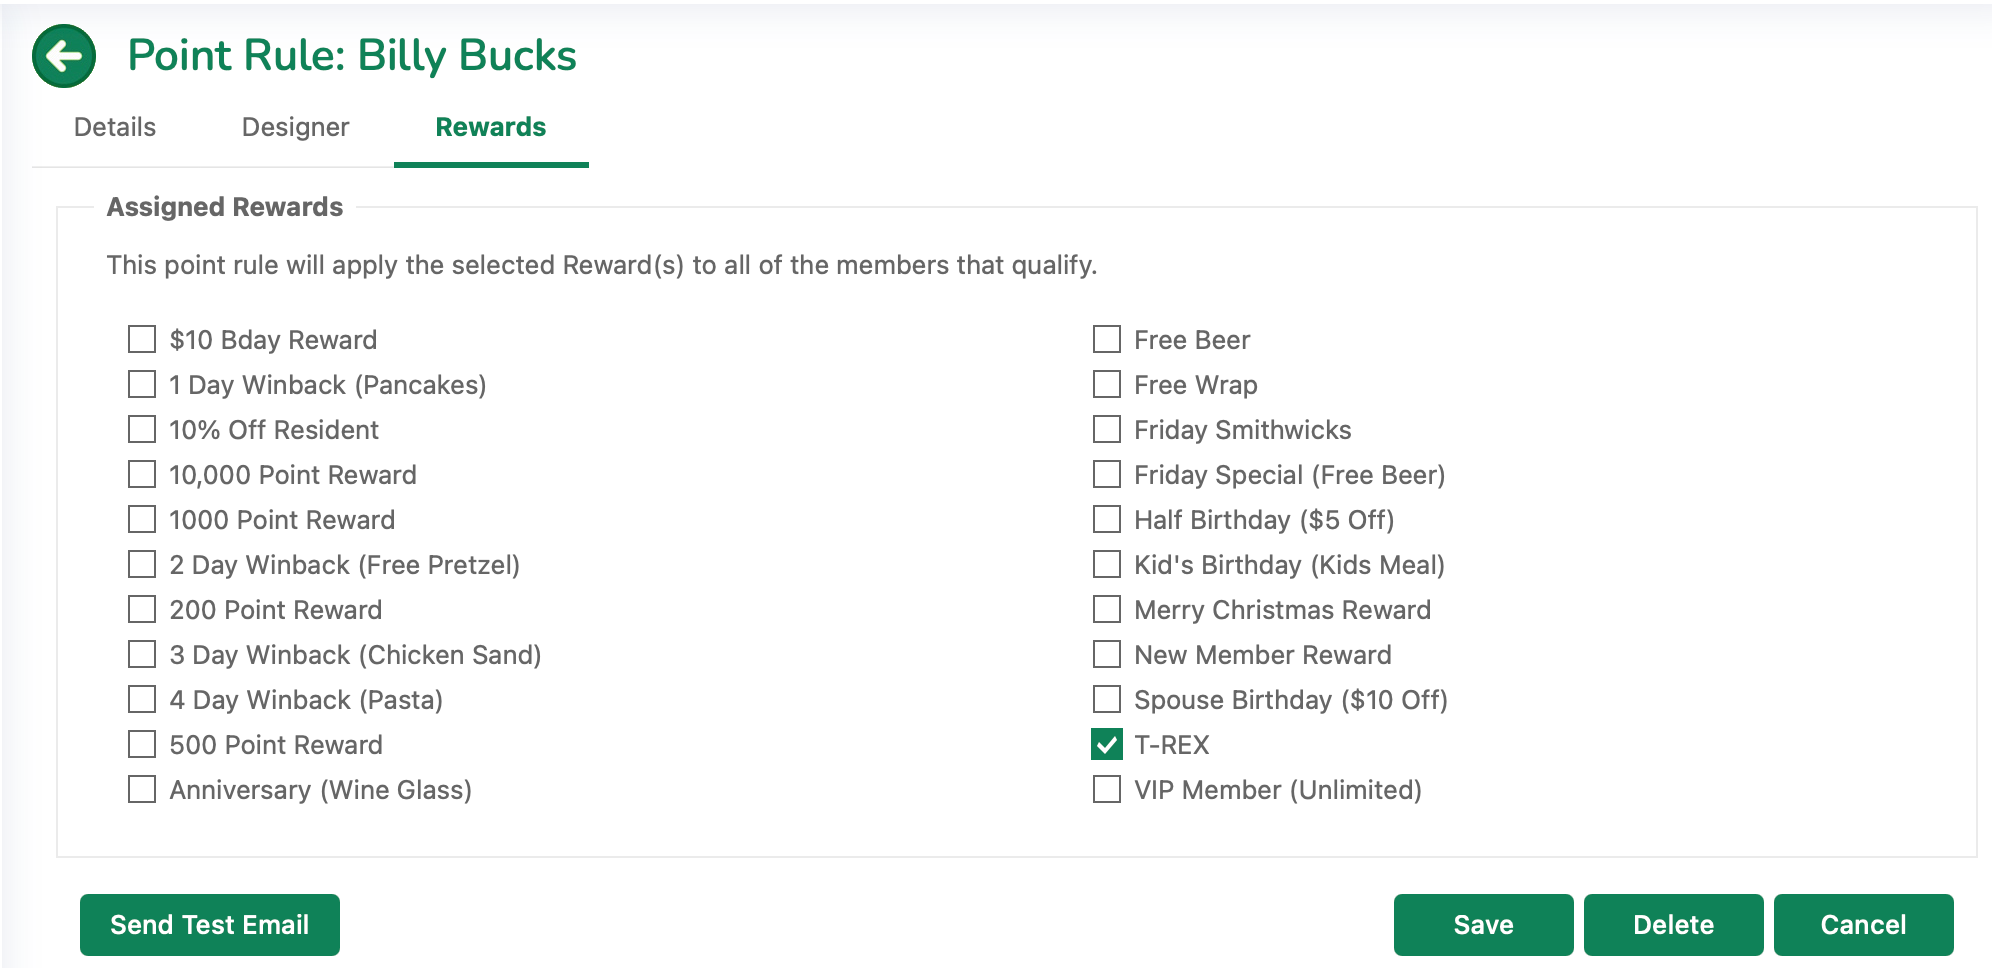
Task: Click the green back arrow icon
Action: pos(64,56)
